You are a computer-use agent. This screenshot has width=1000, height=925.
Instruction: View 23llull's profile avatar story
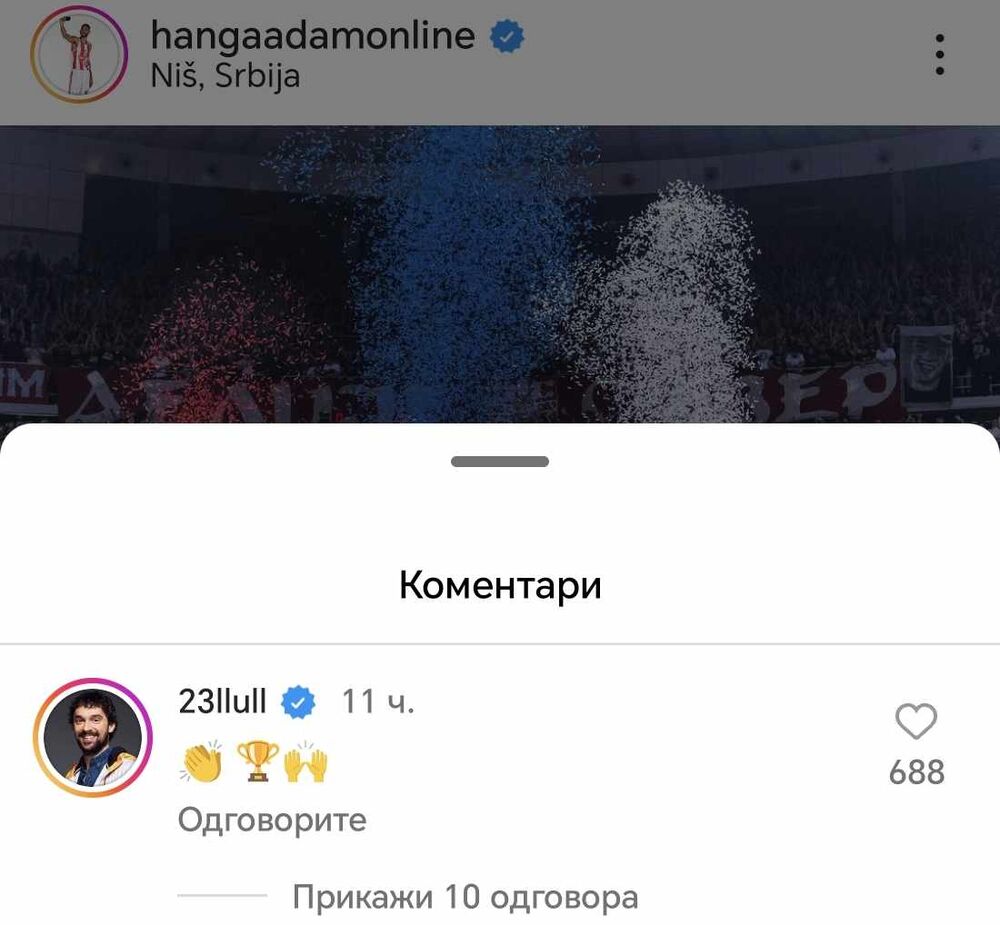(92, 737)
